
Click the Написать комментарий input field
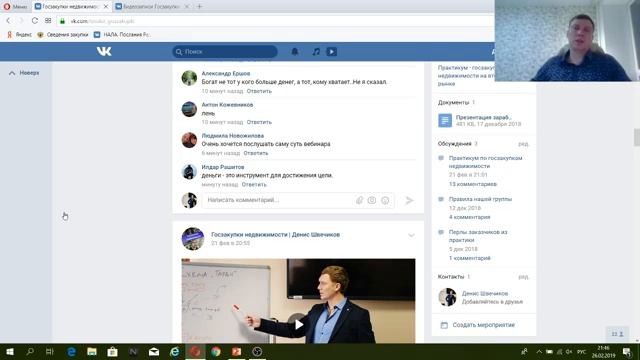(x=298, y=200)
